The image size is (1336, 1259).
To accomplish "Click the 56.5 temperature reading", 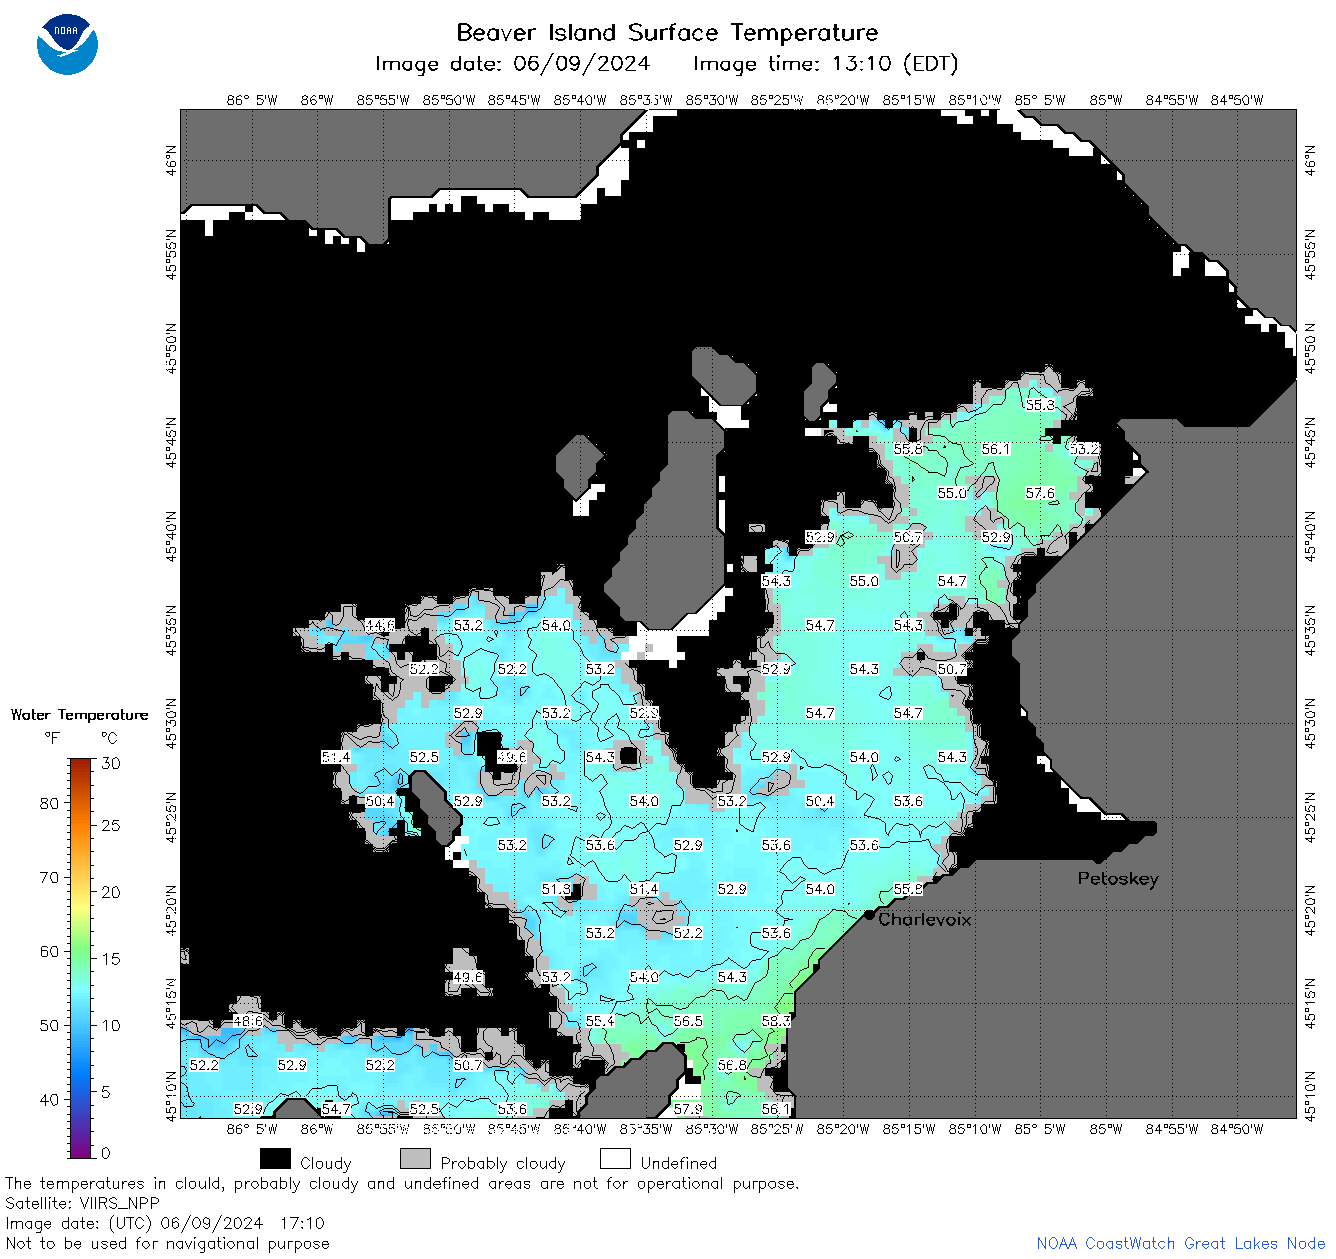I will [x=688, y=1021].
